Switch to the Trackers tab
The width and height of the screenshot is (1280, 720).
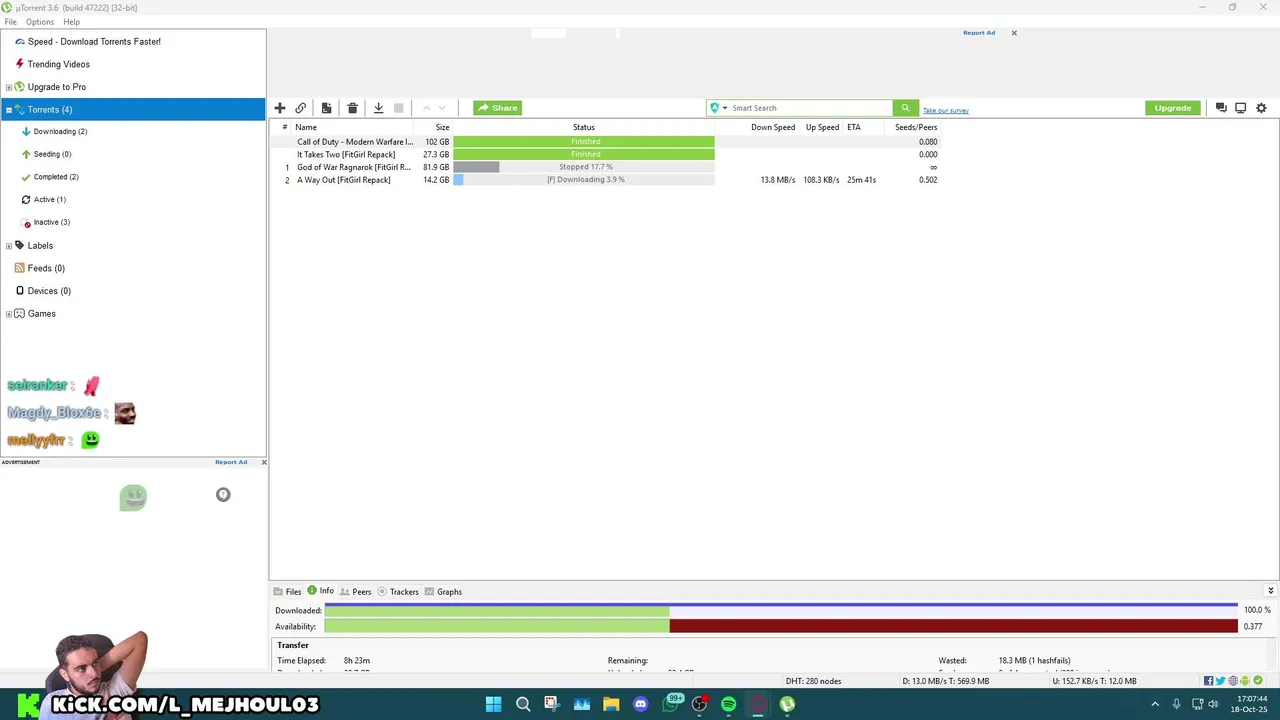click(398, 592)
